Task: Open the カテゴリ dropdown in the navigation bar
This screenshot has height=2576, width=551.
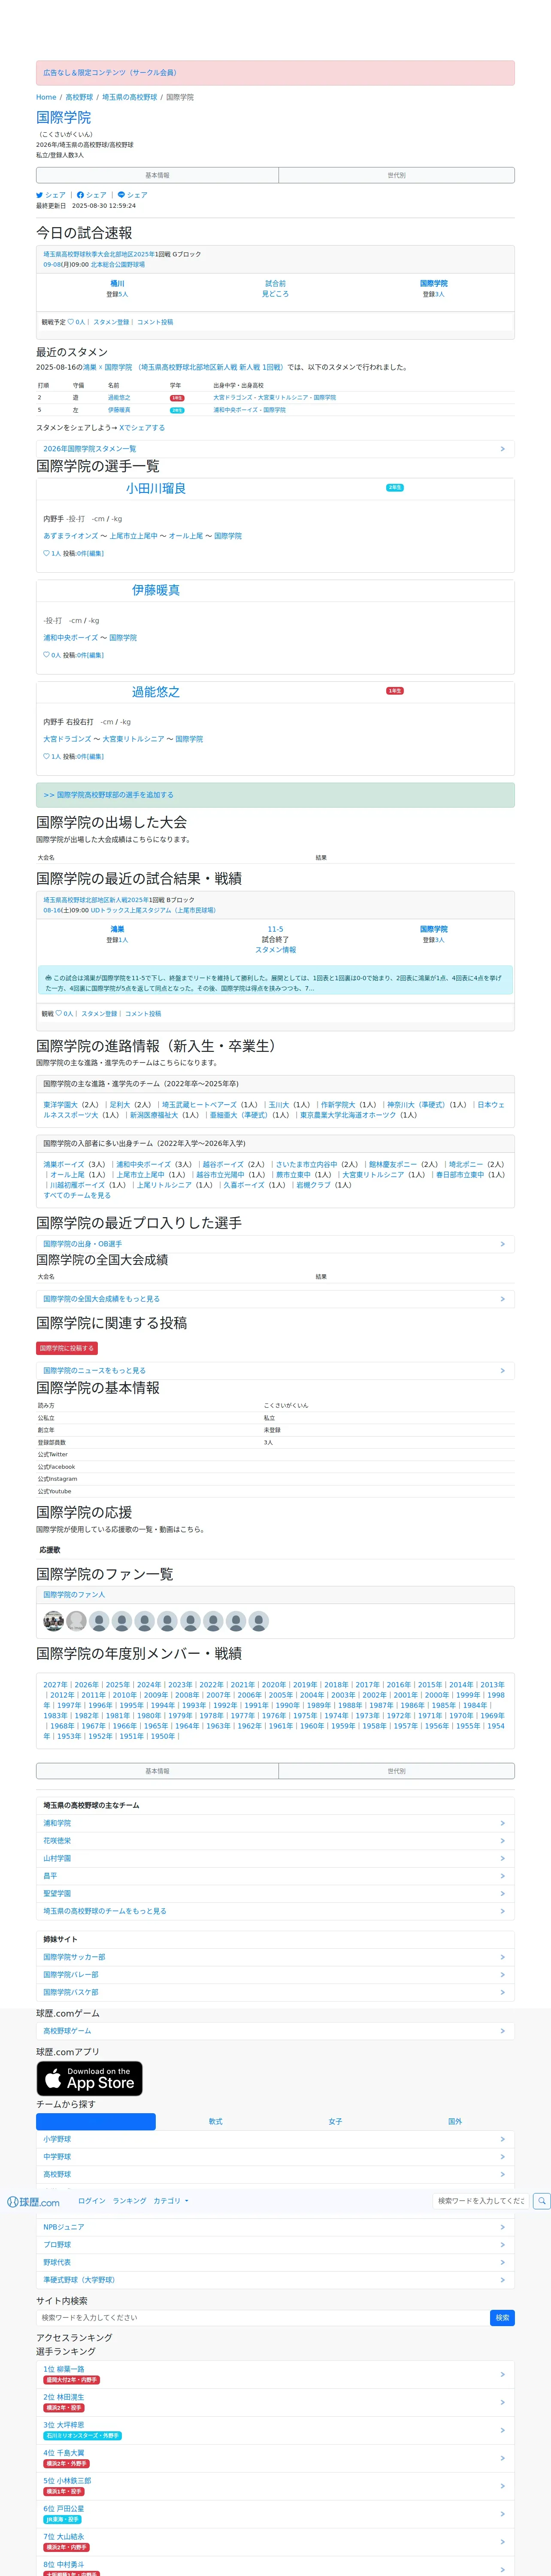Action: pyautogui.click(x=171, y=2201)
